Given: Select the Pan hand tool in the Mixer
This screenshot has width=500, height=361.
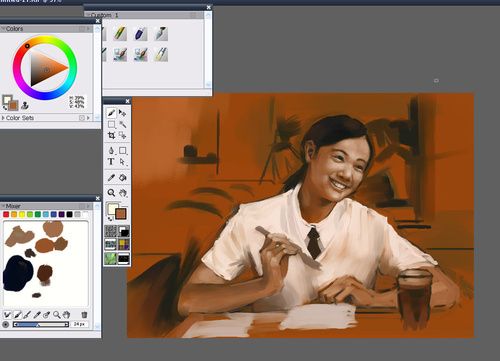Looking at the screenshot, I should 66,314.
